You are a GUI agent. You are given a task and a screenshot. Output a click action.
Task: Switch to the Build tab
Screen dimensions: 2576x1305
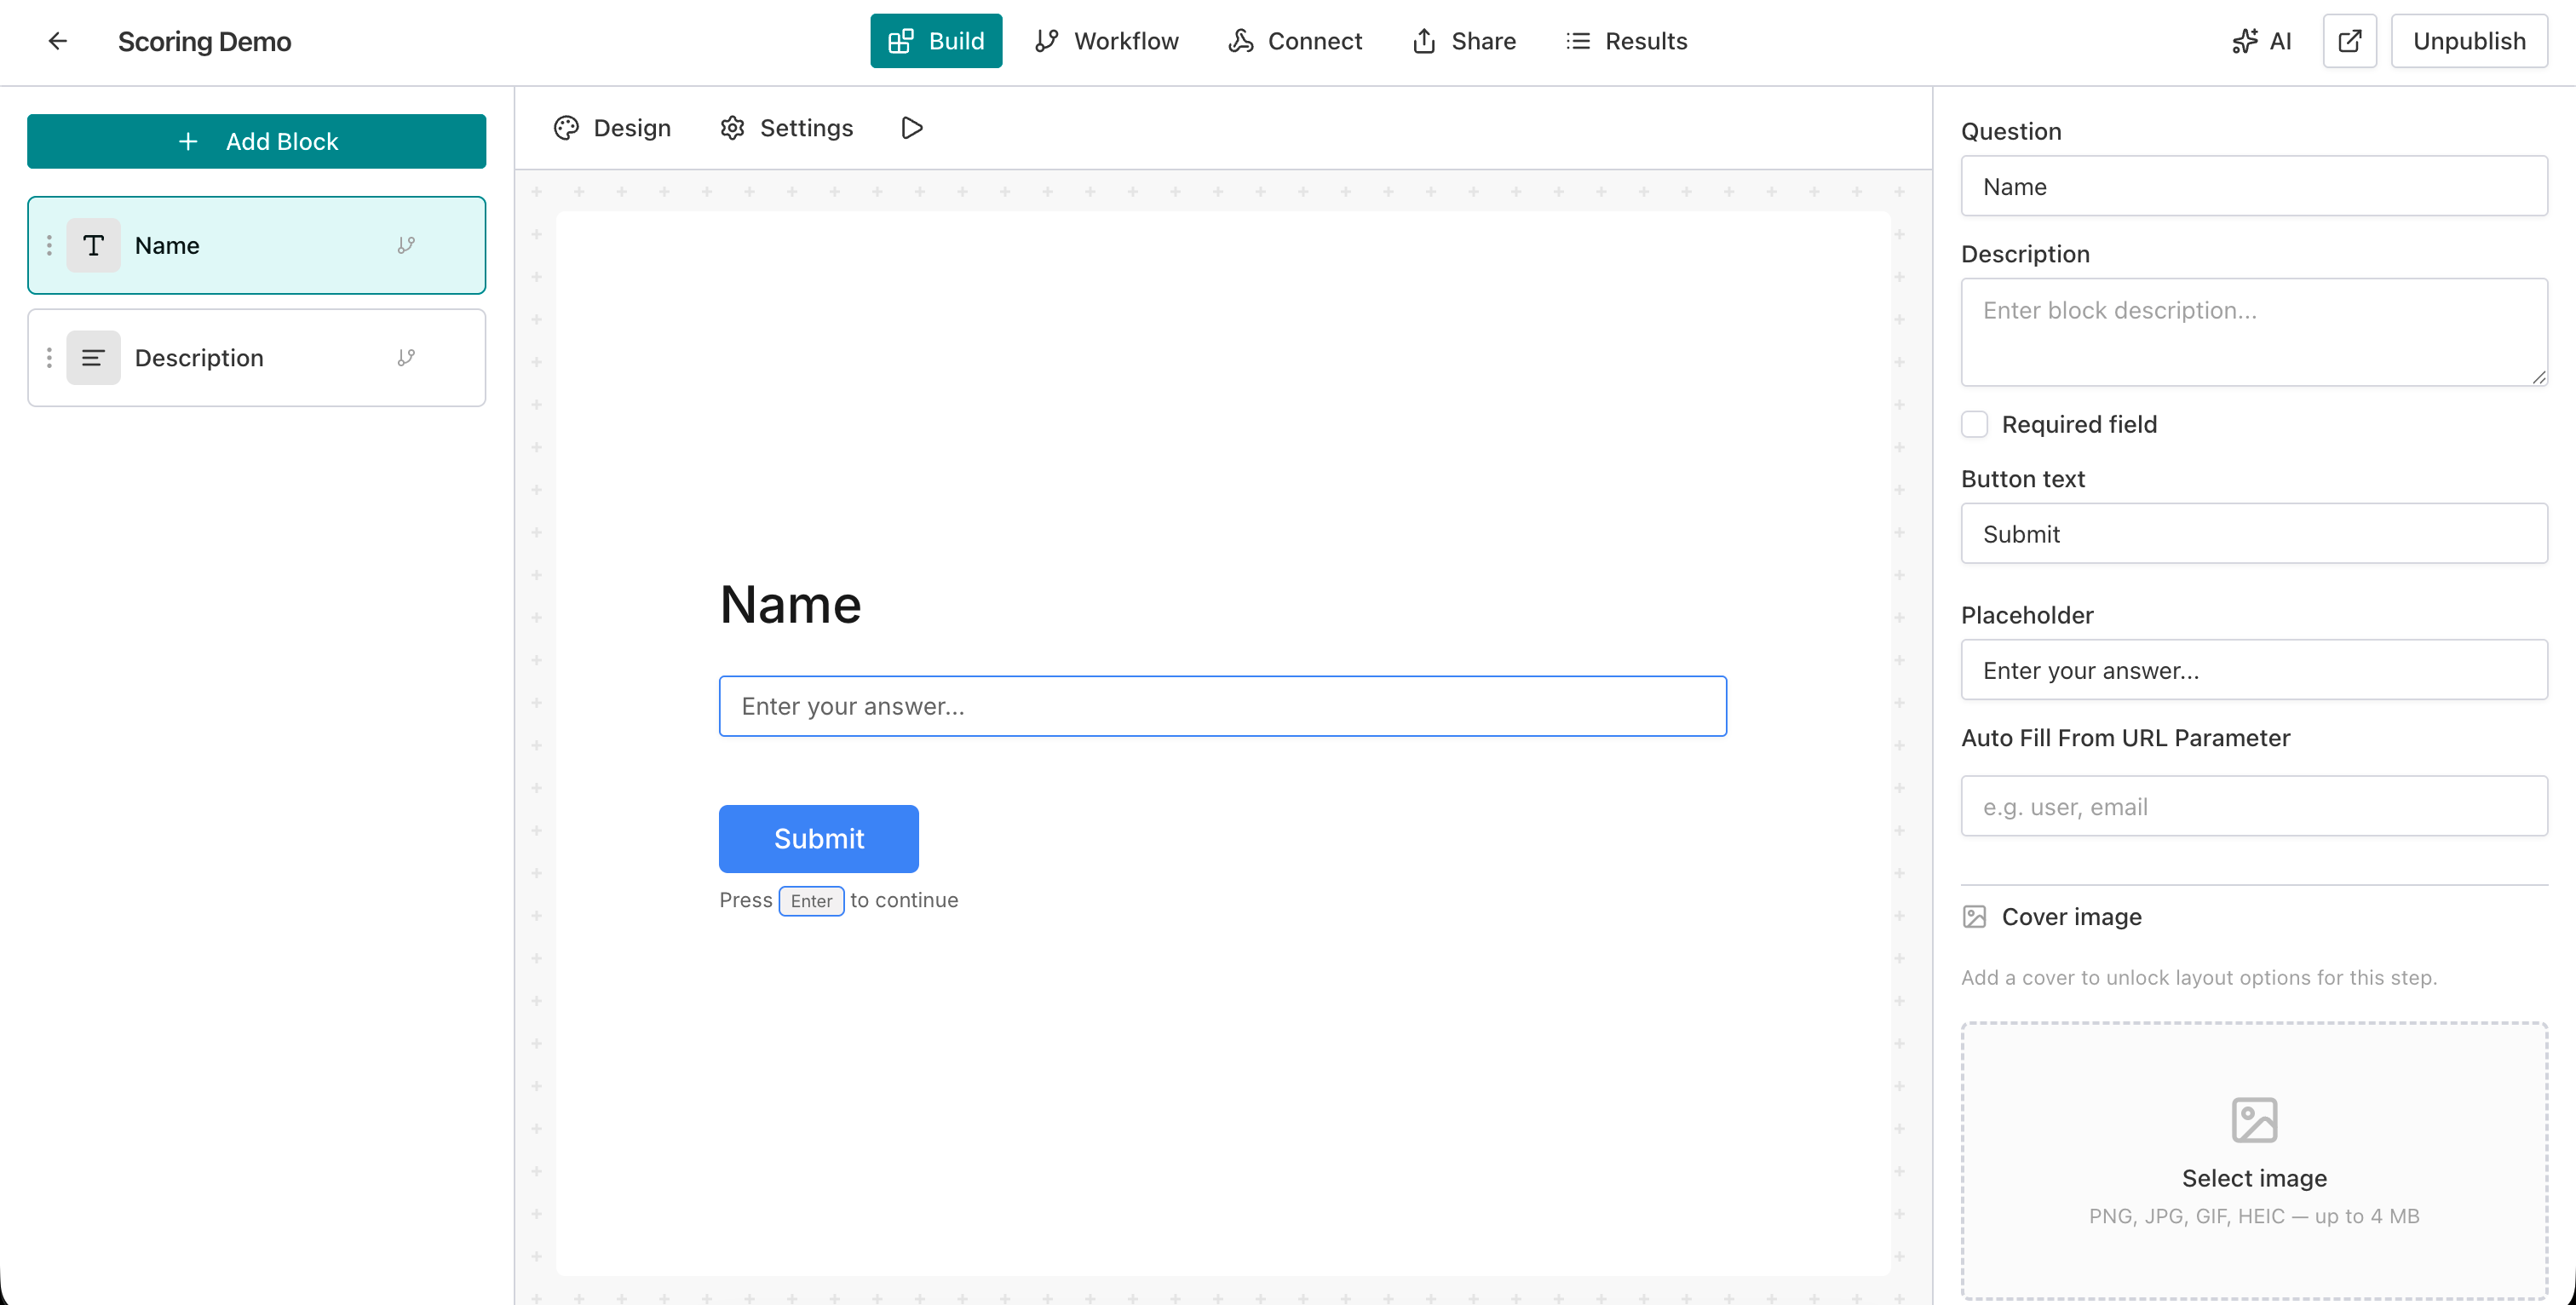[x=936, y=41]
